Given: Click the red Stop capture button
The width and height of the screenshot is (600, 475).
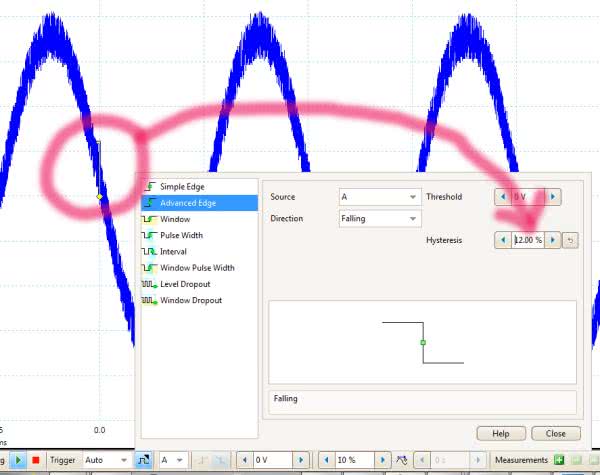Looking at the screenshot, I should pyautogui.click(x=36, y=460).
